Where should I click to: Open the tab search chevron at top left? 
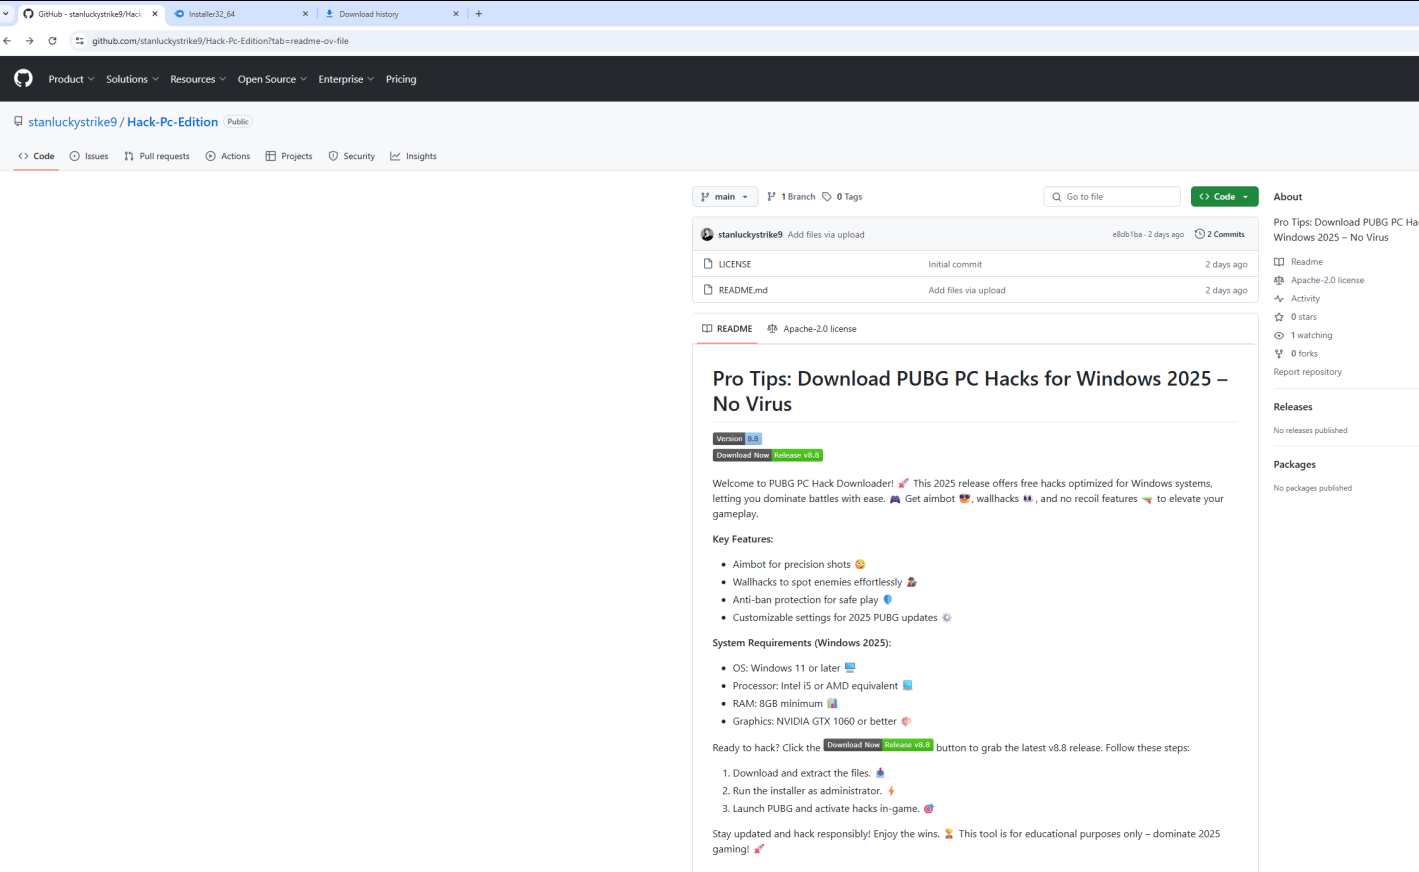(x=6, y=14)
